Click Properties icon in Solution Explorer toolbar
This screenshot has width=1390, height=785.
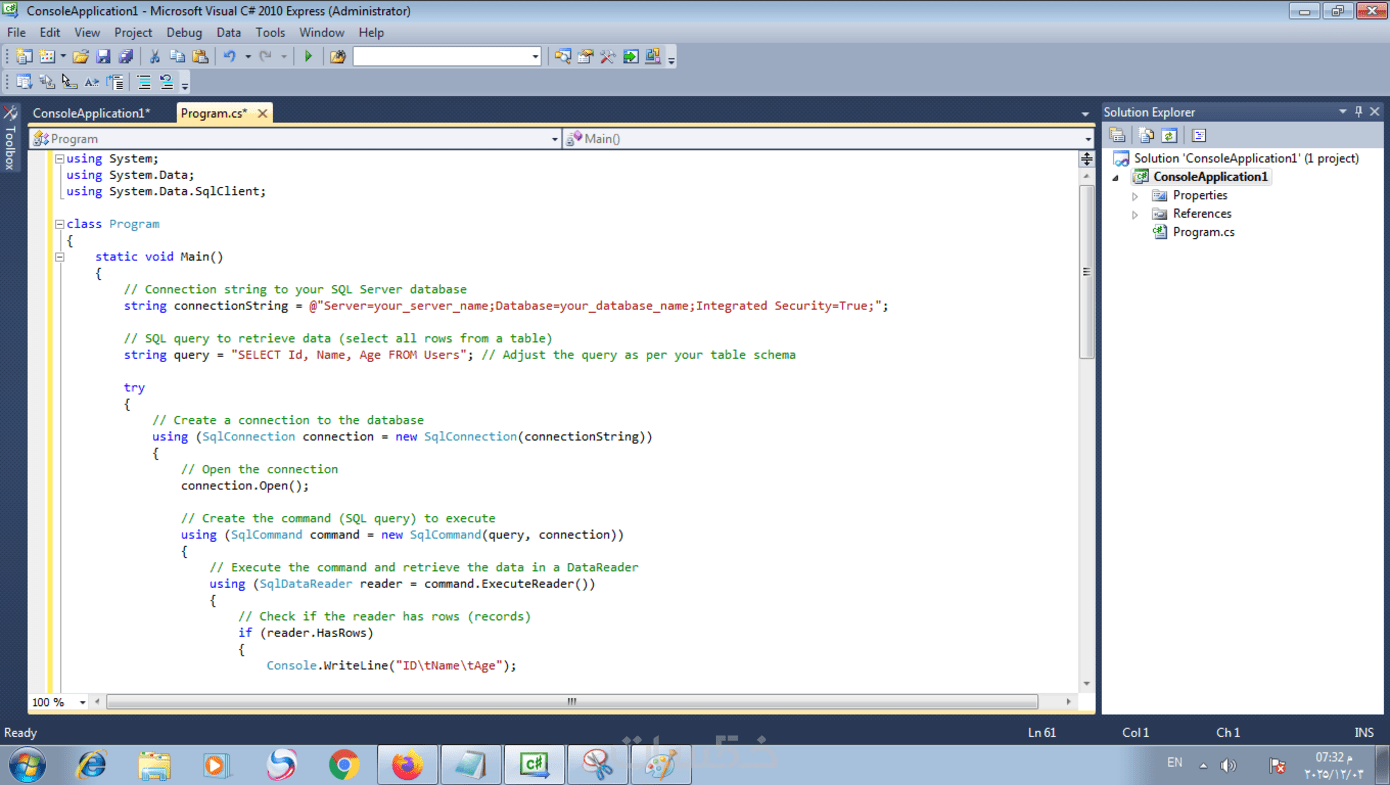[1118, 135]
